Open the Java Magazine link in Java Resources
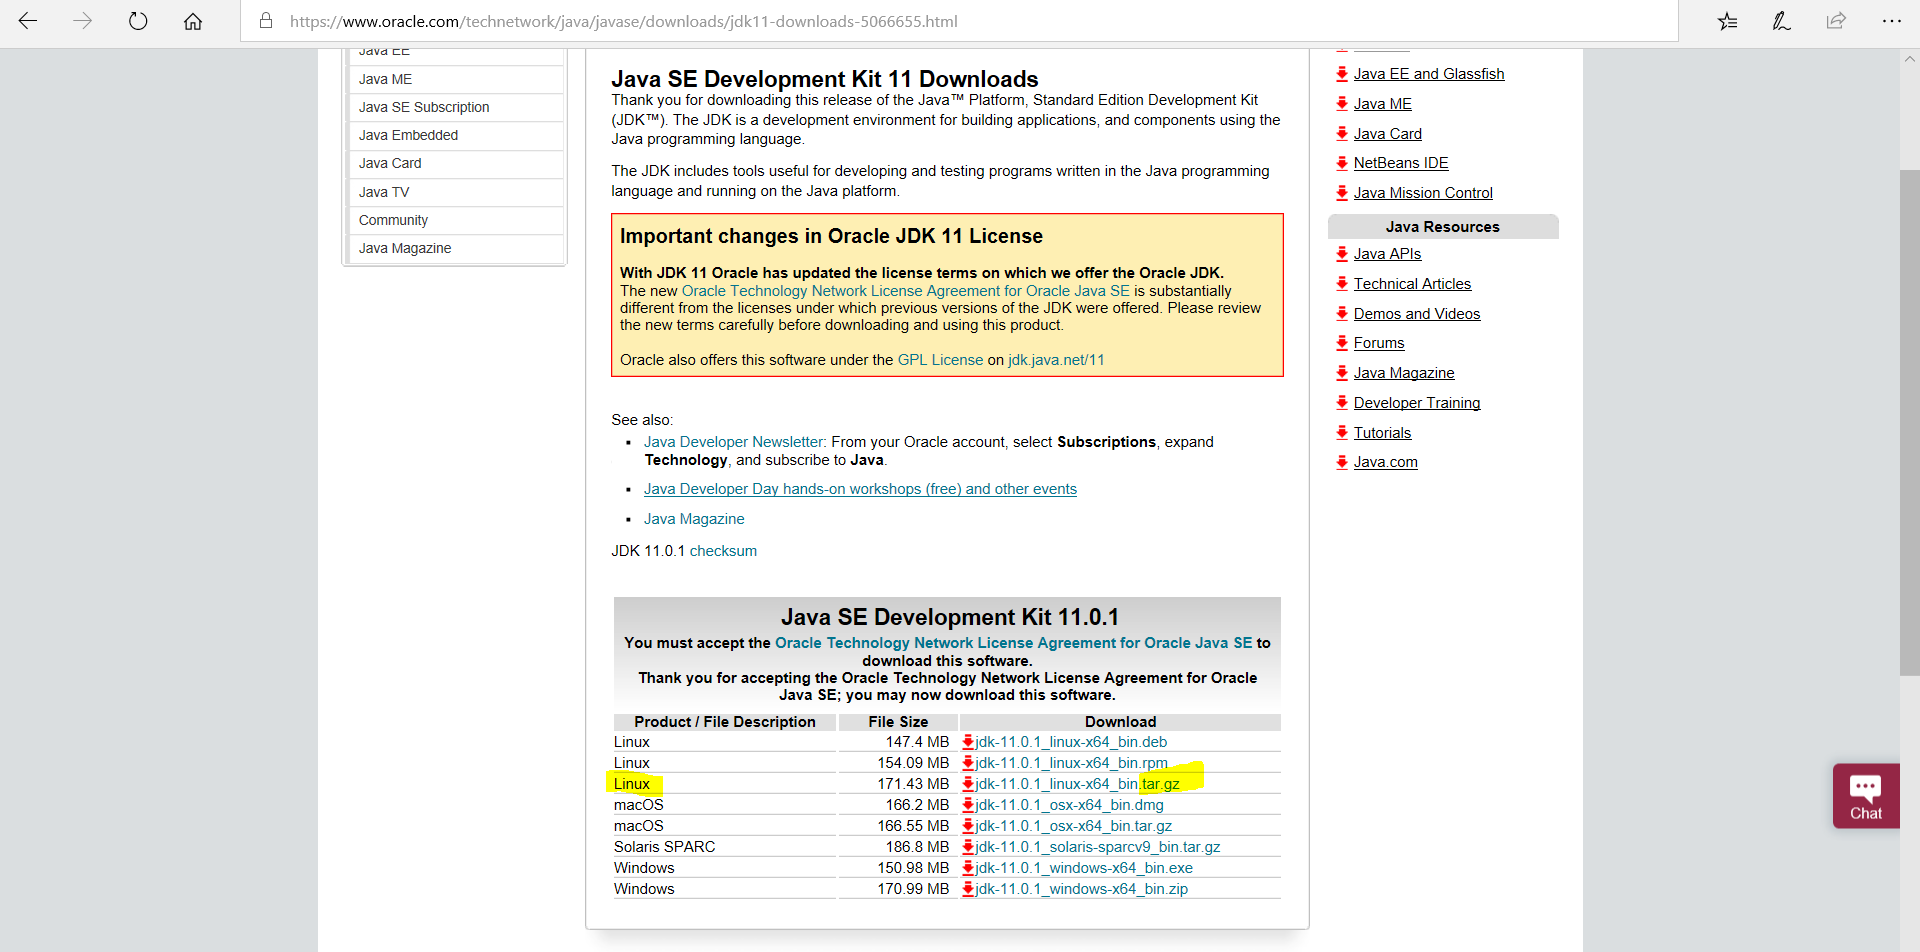1920x952 pixels. coord(1404,373)
